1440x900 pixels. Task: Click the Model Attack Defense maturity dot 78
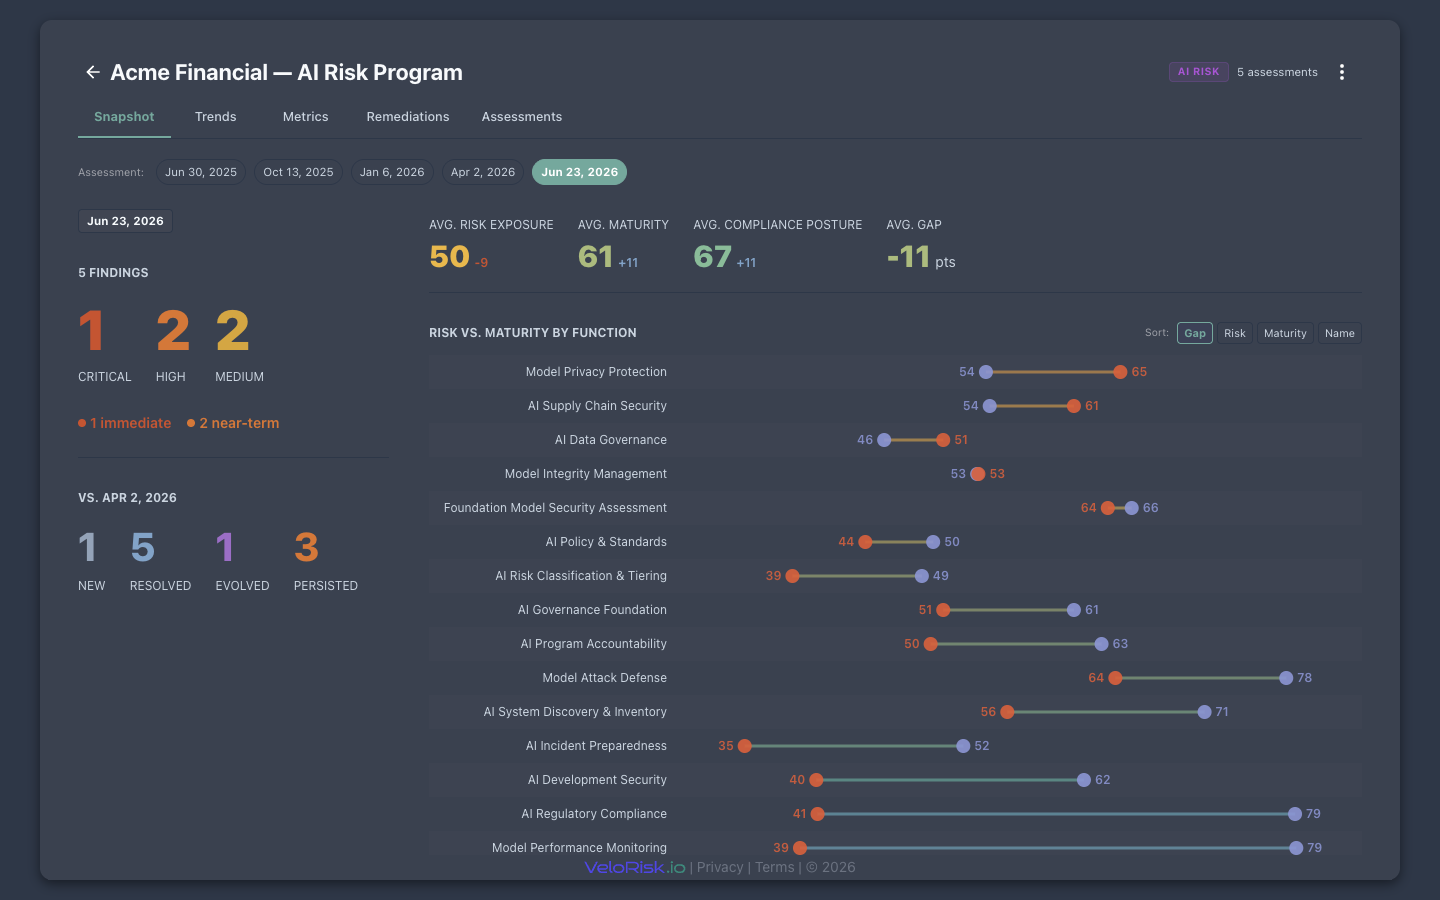pyautogui.click(x=1286, y=678)
